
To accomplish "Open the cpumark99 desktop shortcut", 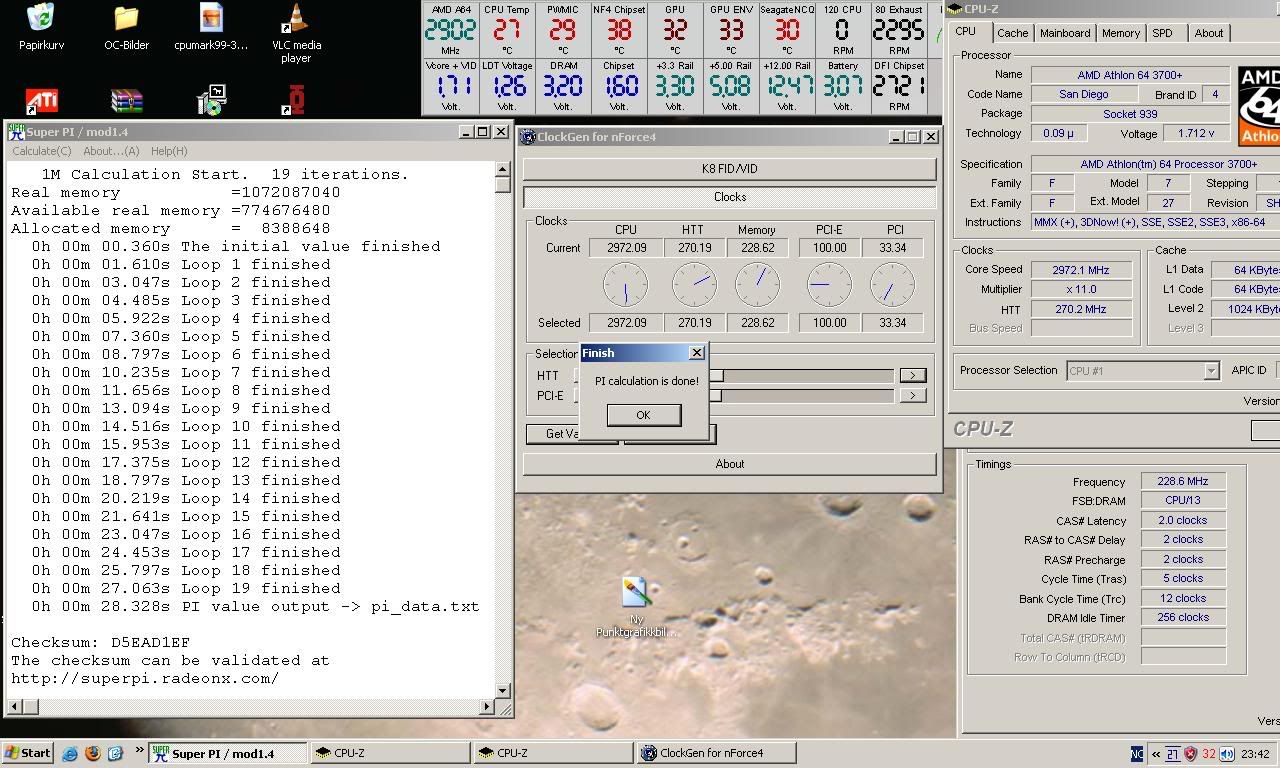I will coord(211,27).
